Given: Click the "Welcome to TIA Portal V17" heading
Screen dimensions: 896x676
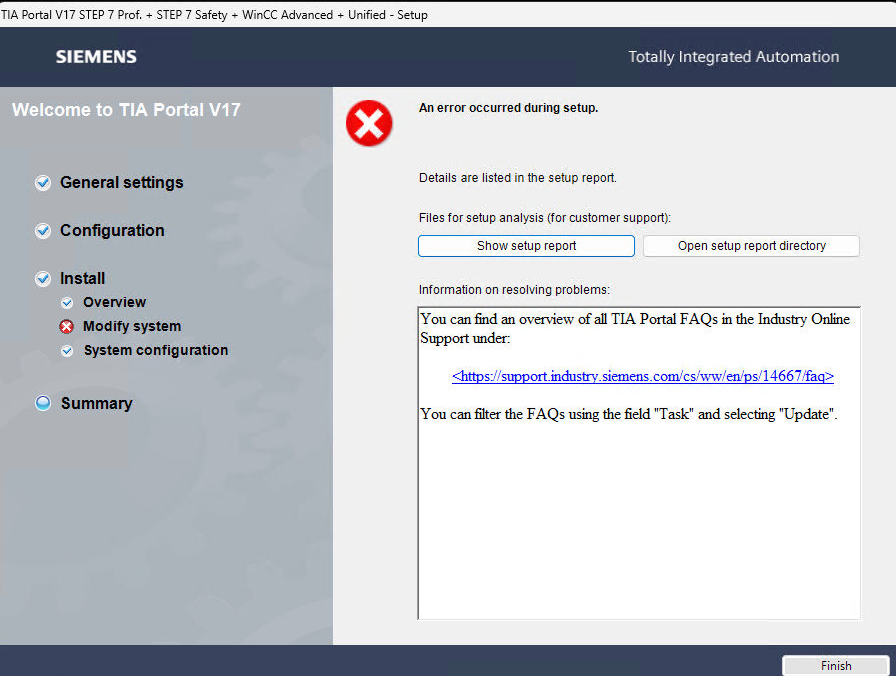Looking at the screenshot, I should point(126,109).
